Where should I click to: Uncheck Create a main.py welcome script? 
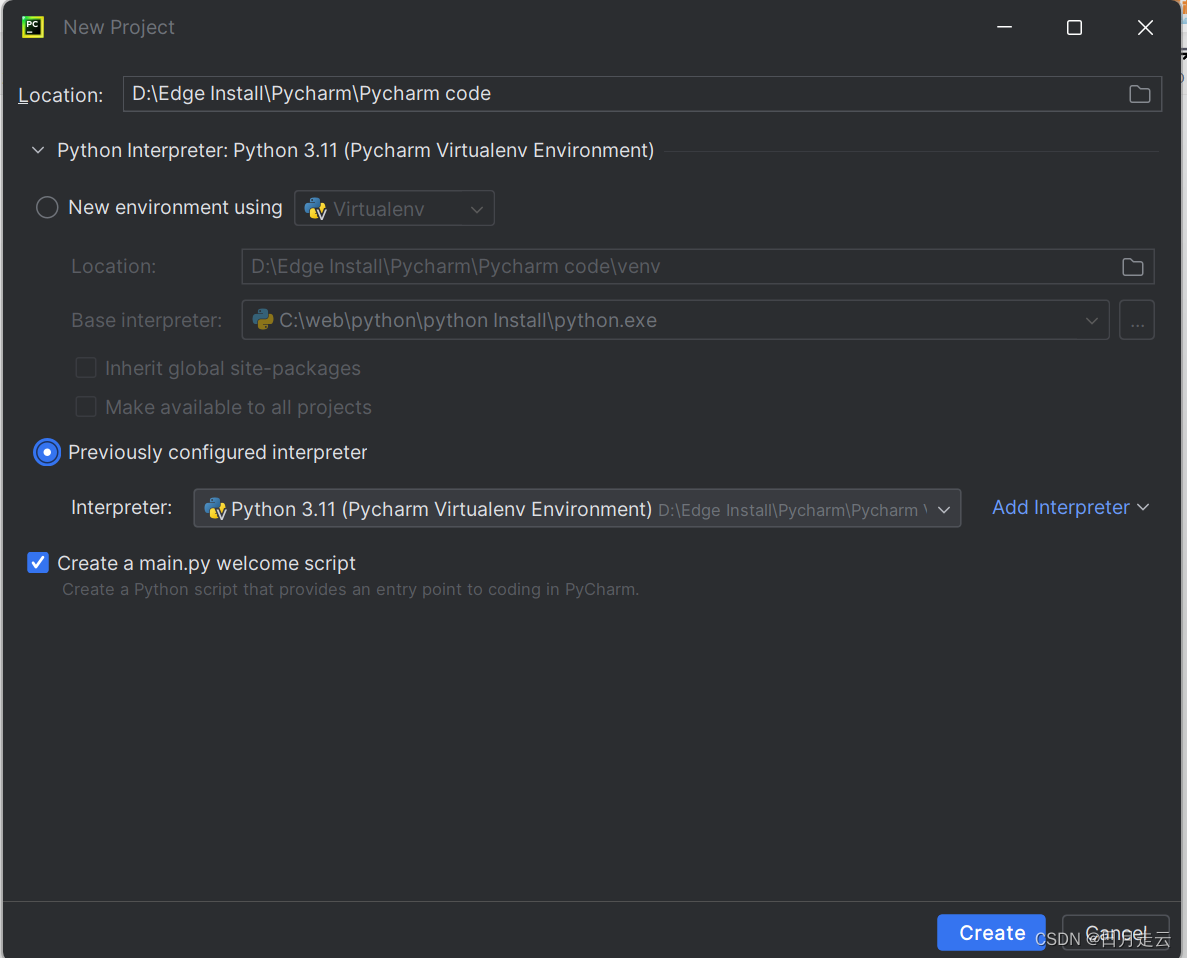pyautogui.click(x=38, y=563)
